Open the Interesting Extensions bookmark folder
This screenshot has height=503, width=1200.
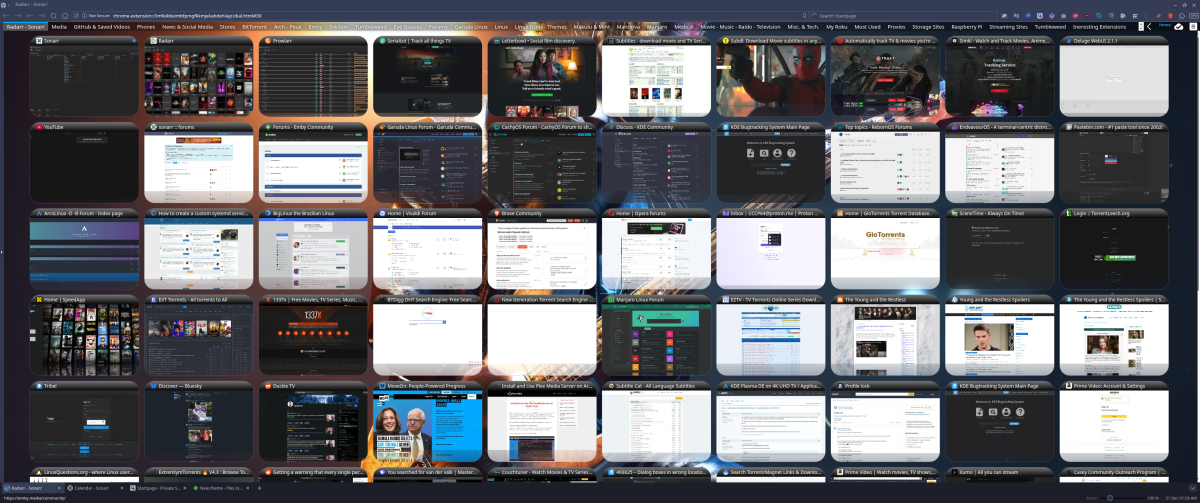[1099, 27]
